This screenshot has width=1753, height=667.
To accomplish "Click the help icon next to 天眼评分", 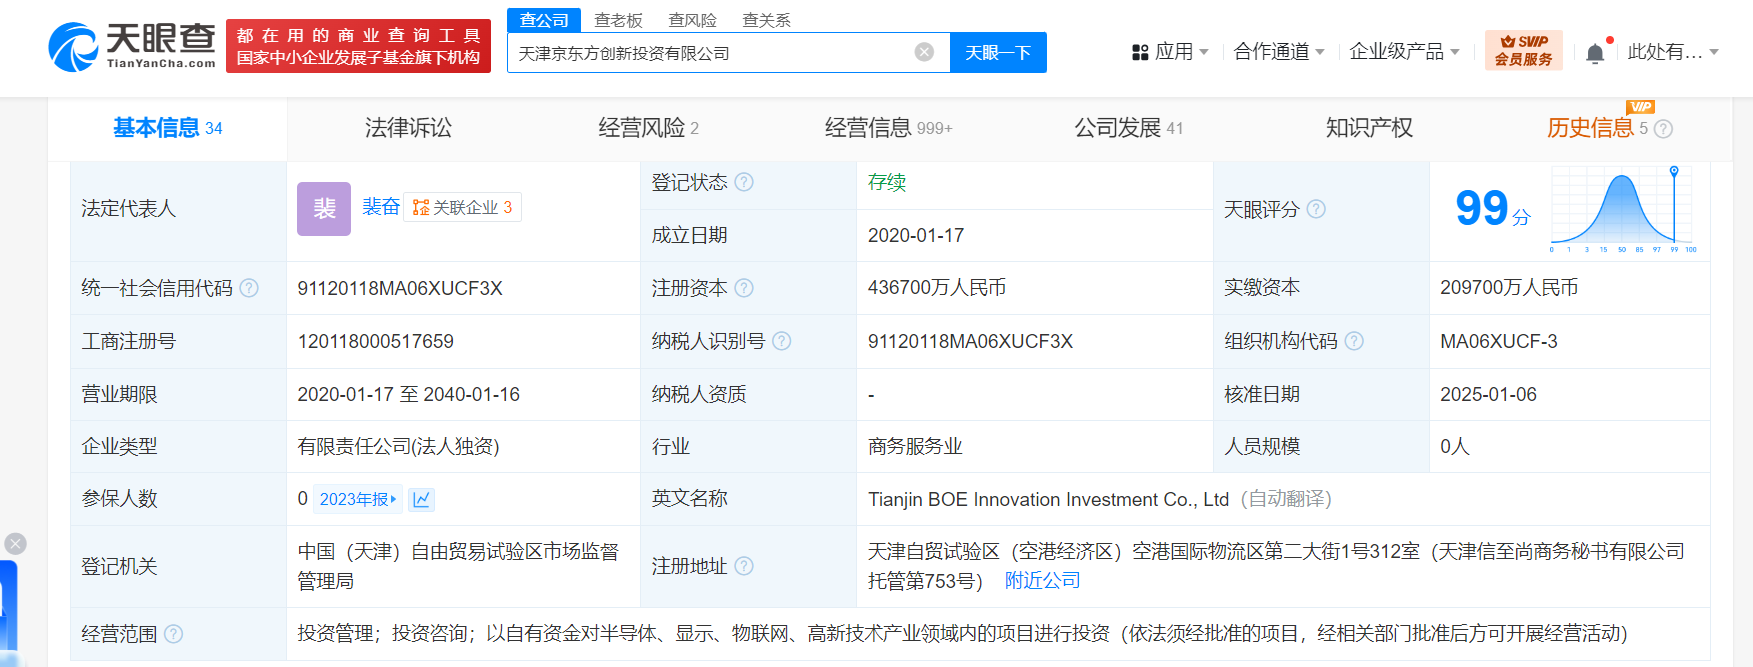I will pyautogui.click(x=1316, y=209).
